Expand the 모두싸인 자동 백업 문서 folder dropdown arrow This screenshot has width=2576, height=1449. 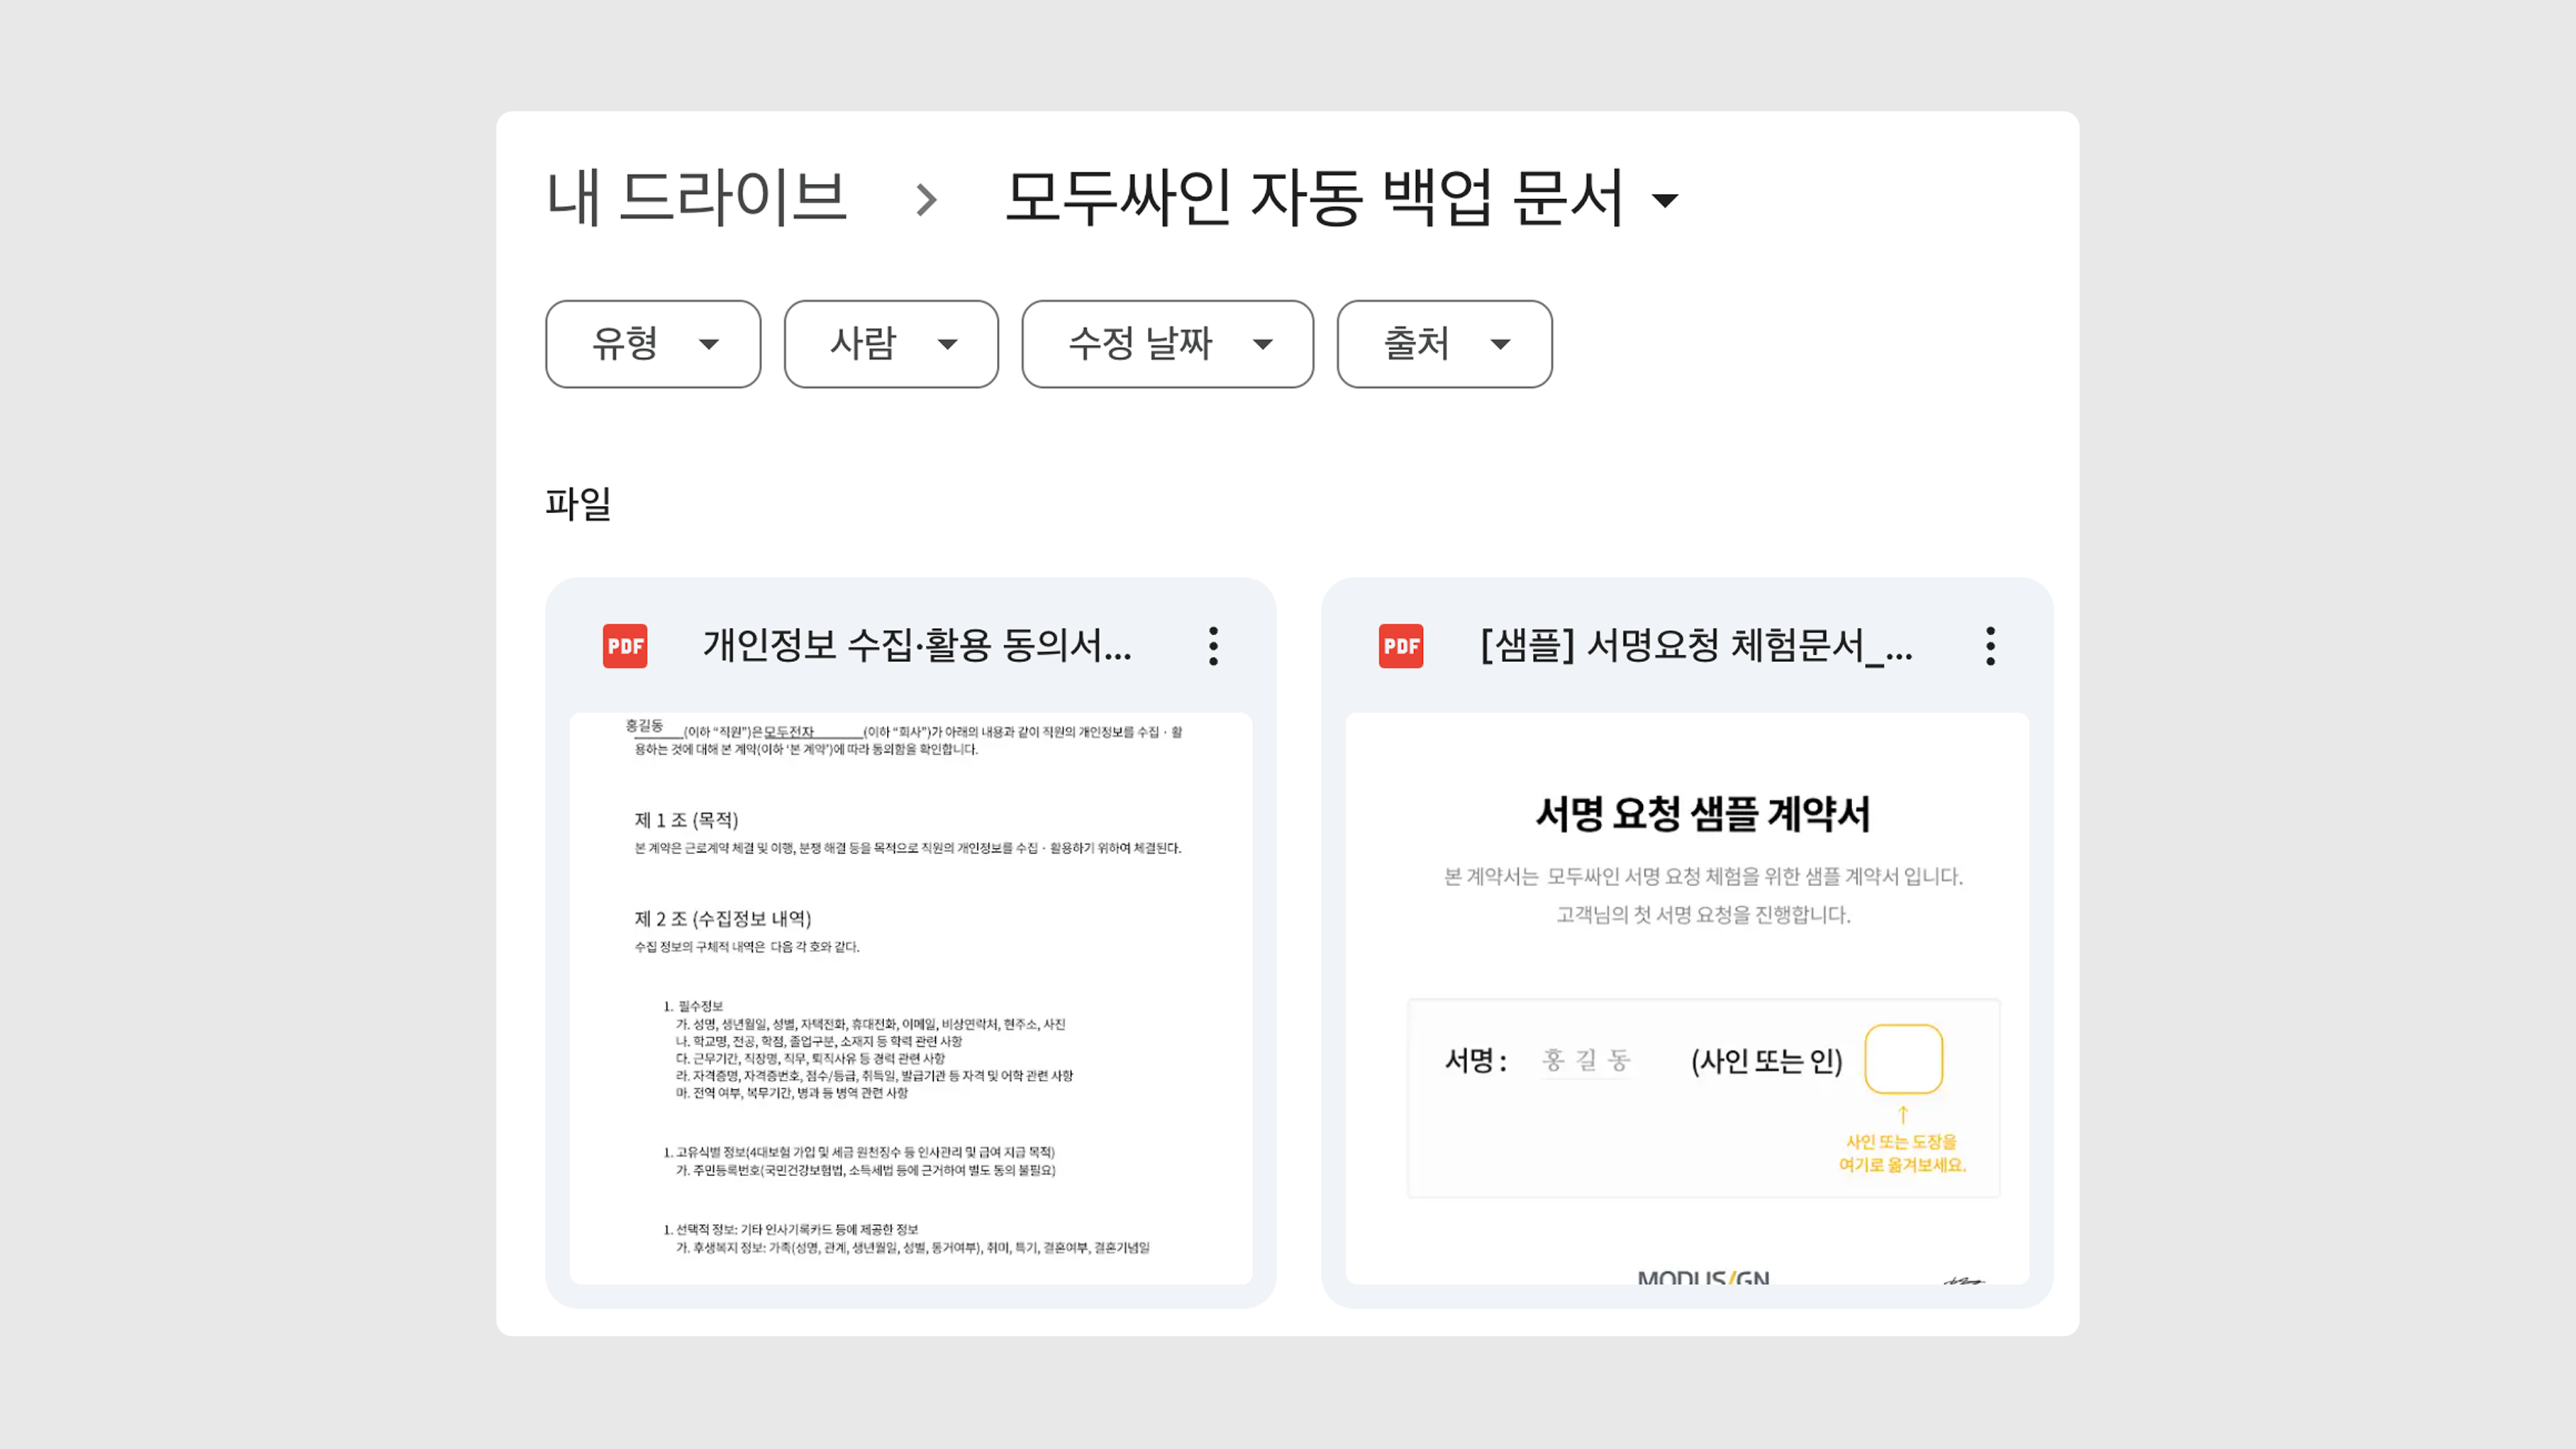1665,200
